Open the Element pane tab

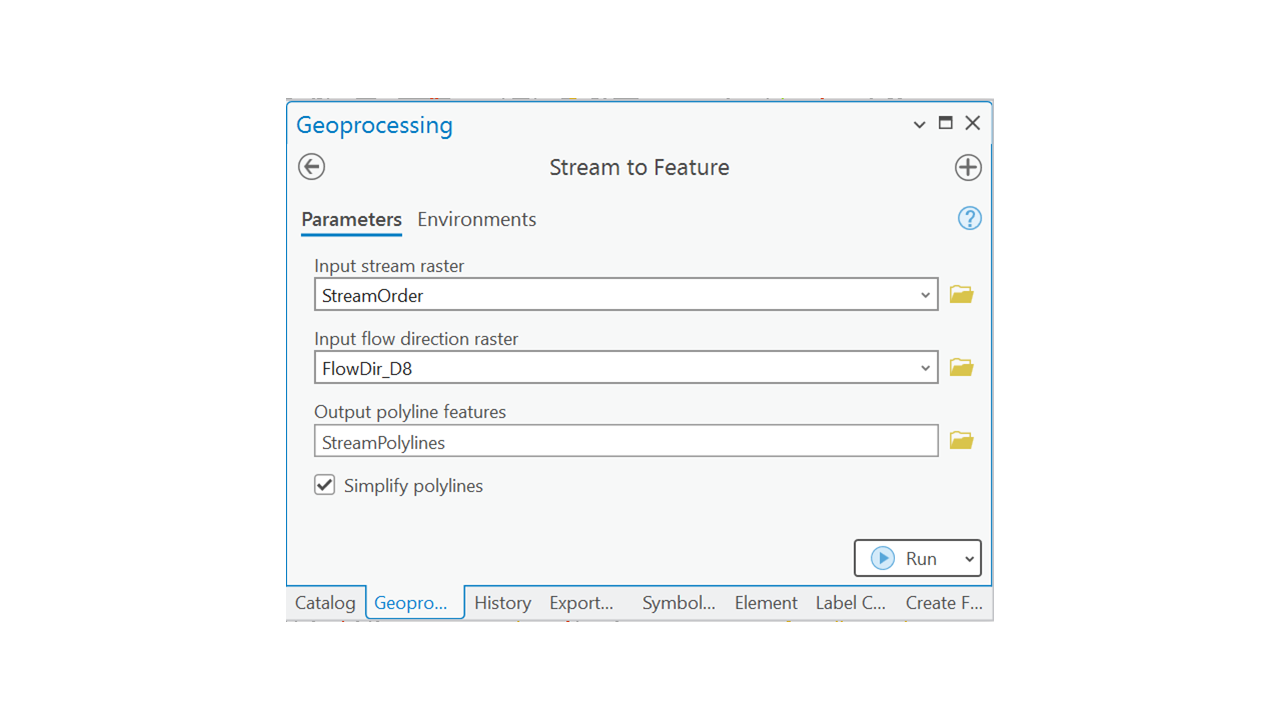coord(766,603)
